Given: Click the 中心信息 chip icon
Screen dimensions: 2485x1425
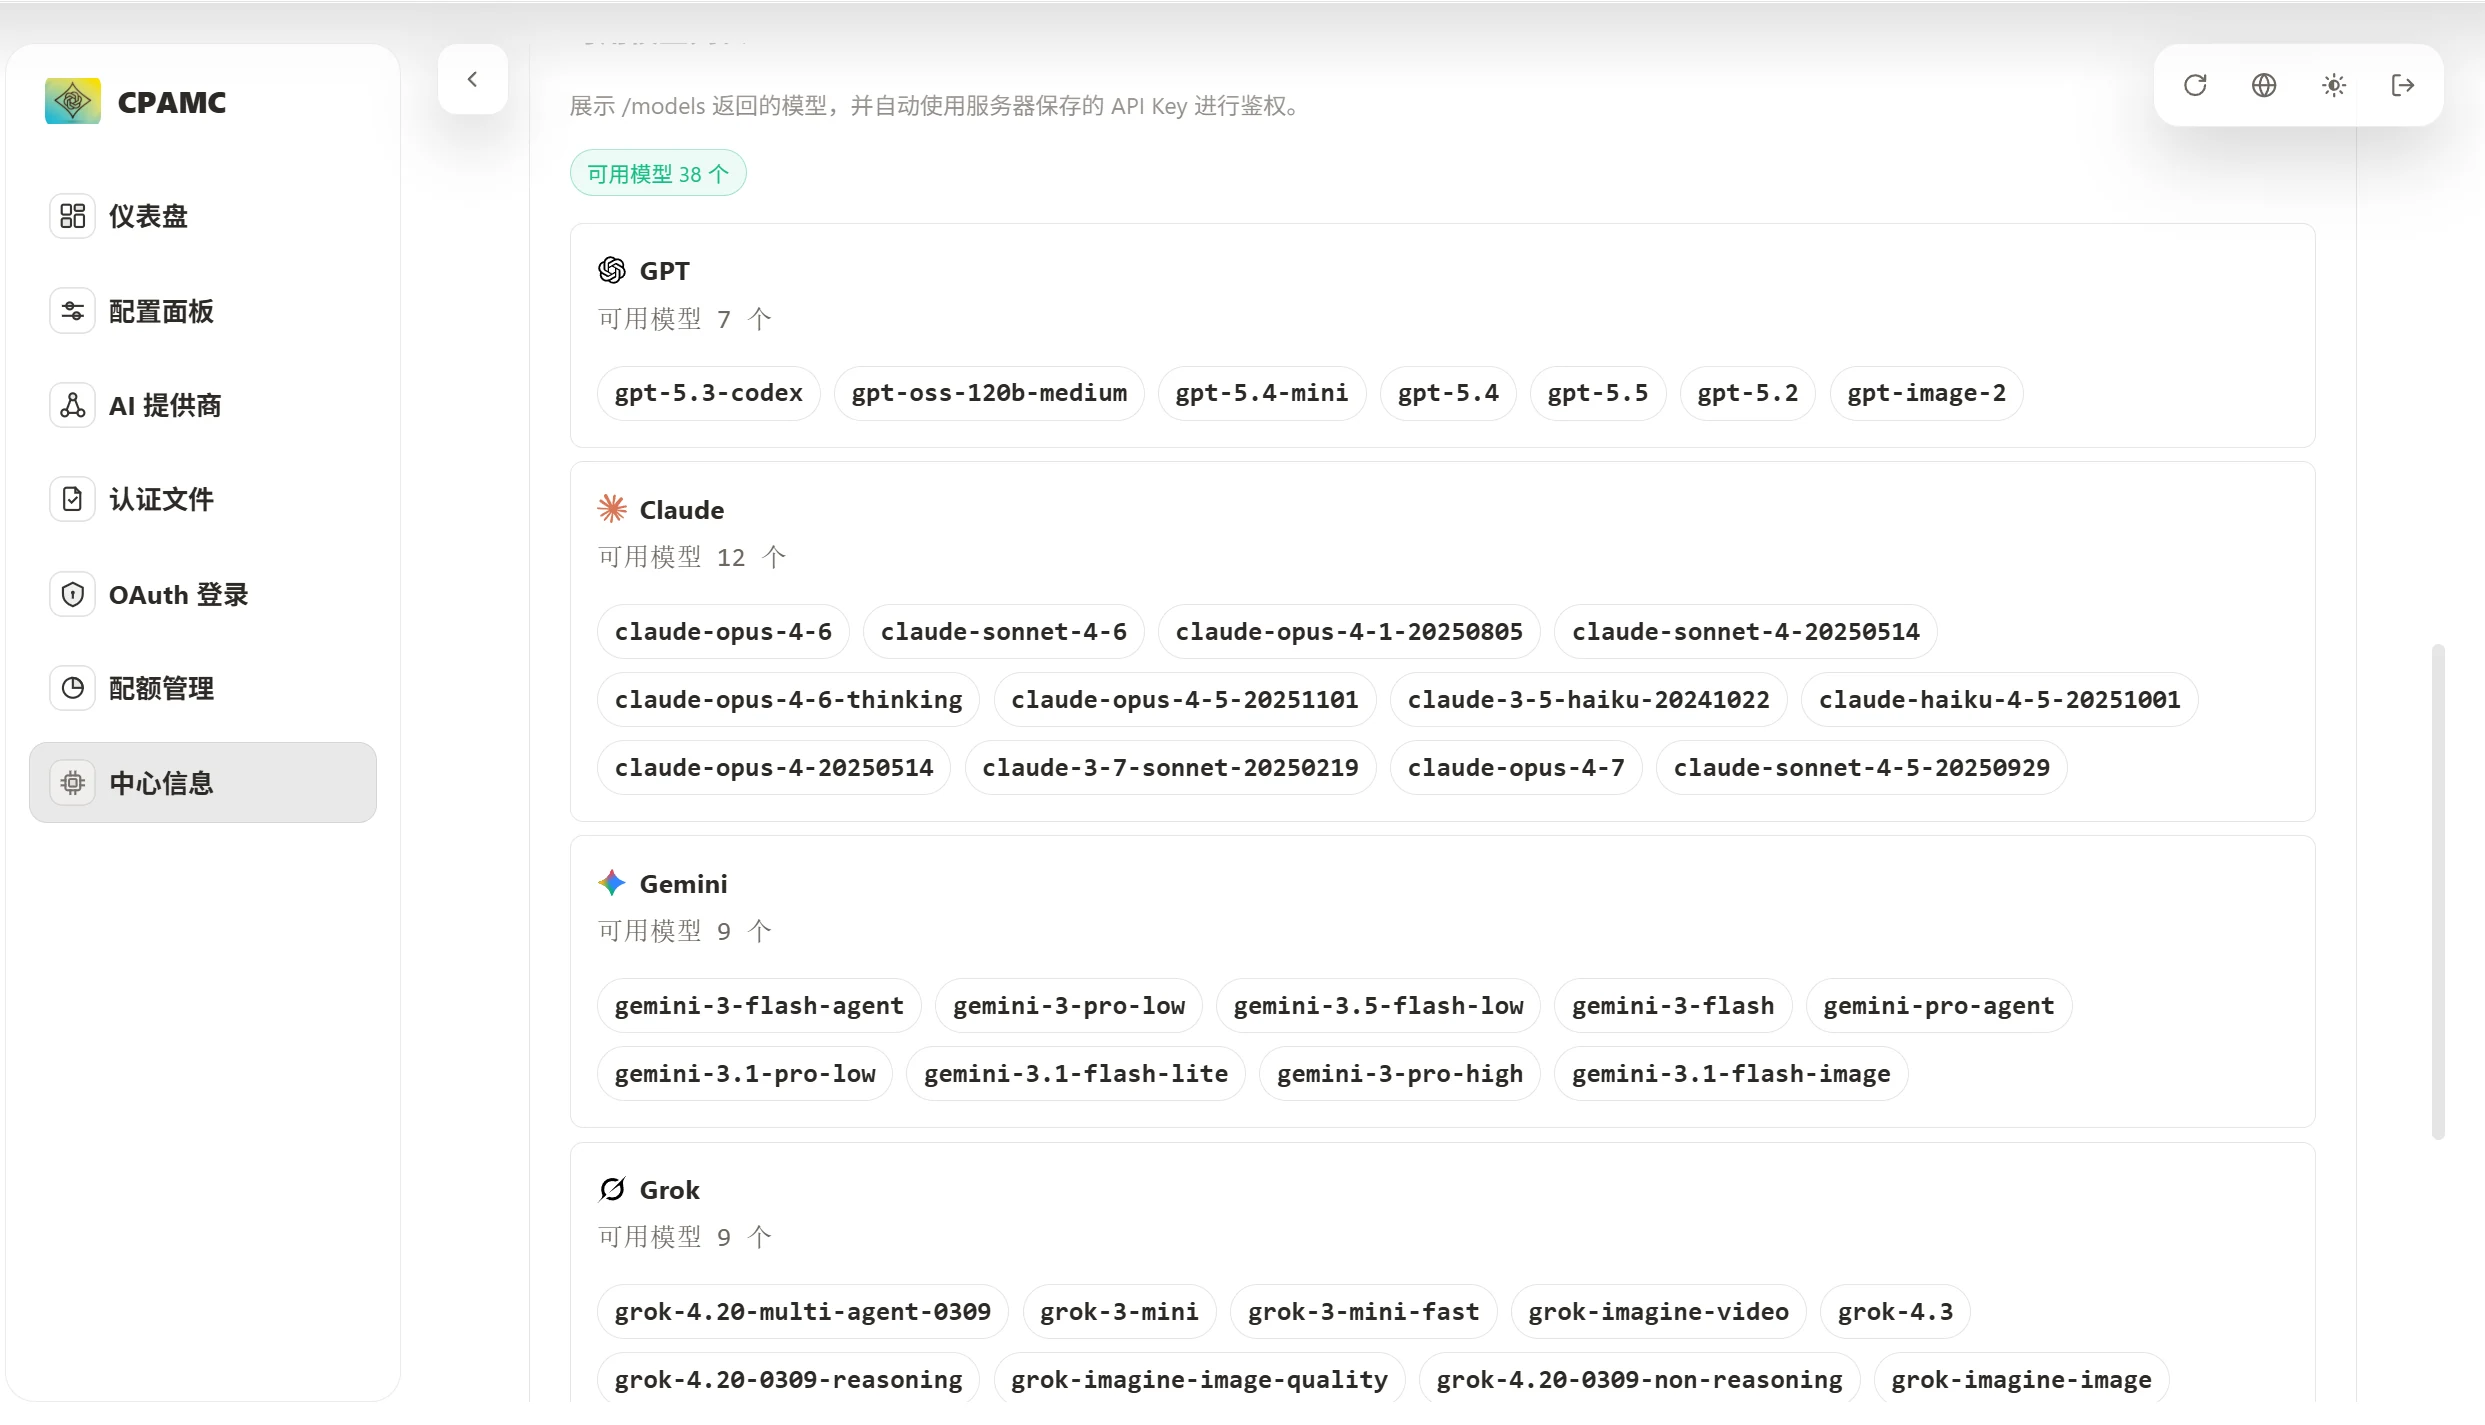Looking at the screenshot, I should pyautogui.click(x=72, y=782).
